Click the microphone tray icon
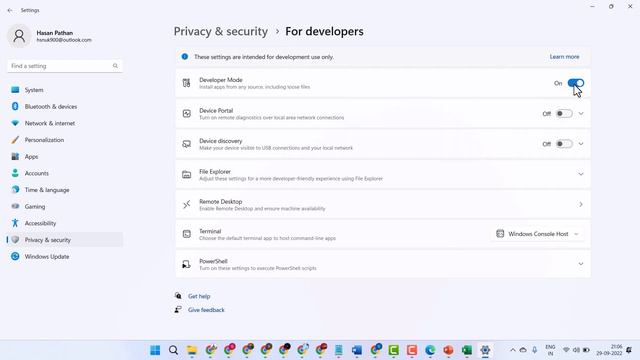The width and height of the screenshot is (640, 360). tap(535, 350)
